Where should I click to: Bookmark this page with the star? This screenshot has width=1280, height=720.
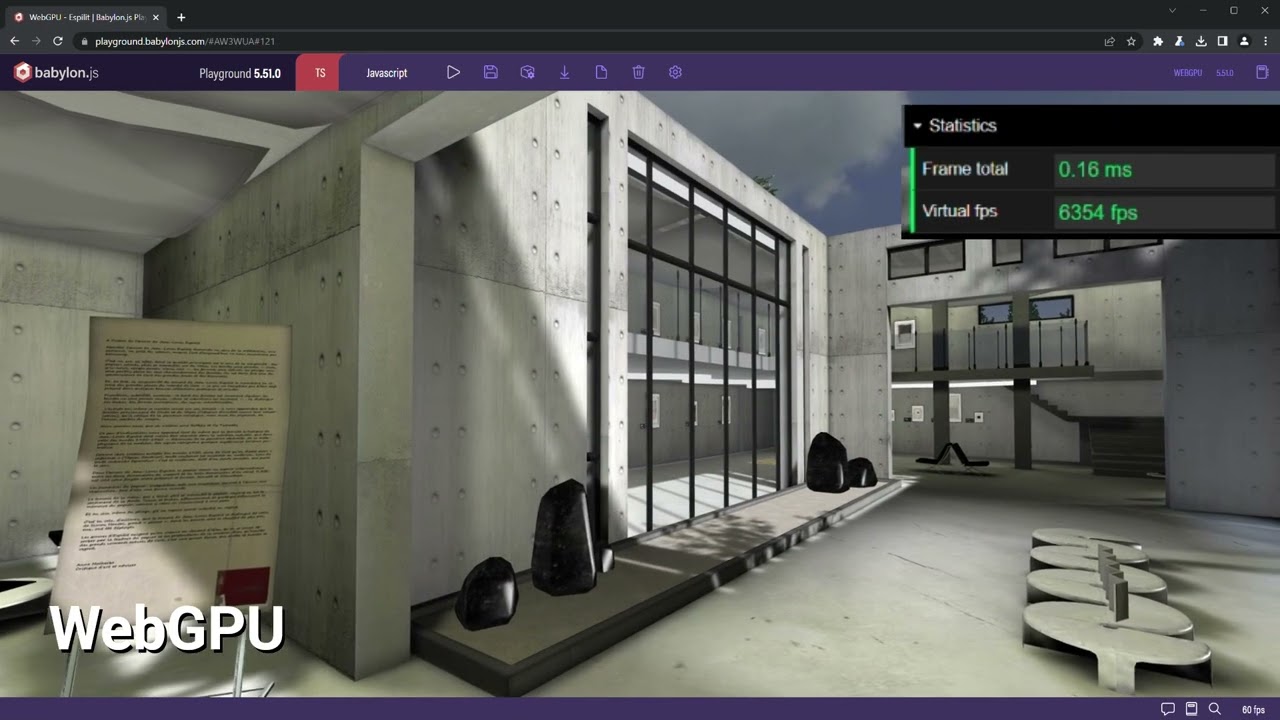pos(1131,41)
